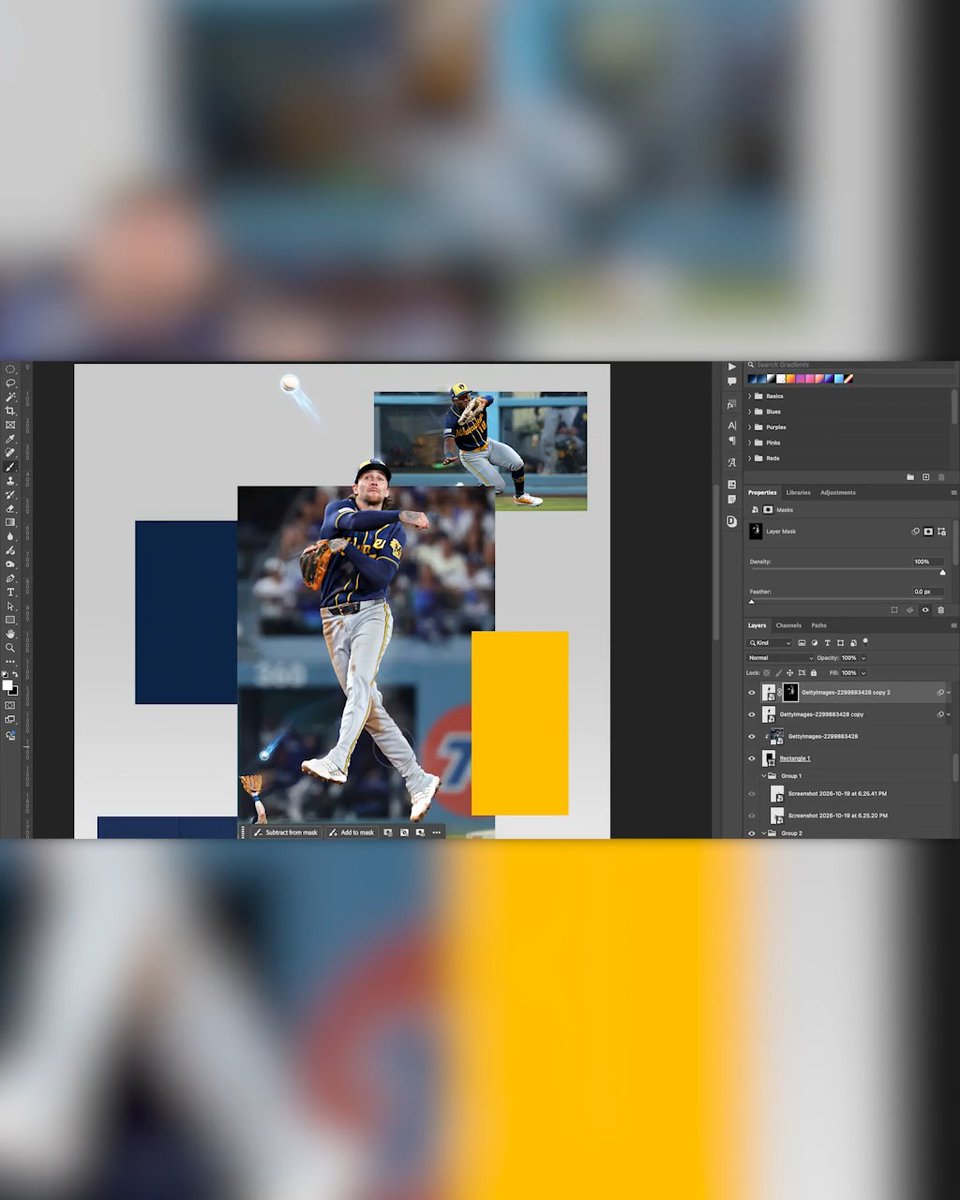The width and height of the screenshot is (960, 1200).
Task: Select the Spot Healing Brush tool
Action: [10, 452]
